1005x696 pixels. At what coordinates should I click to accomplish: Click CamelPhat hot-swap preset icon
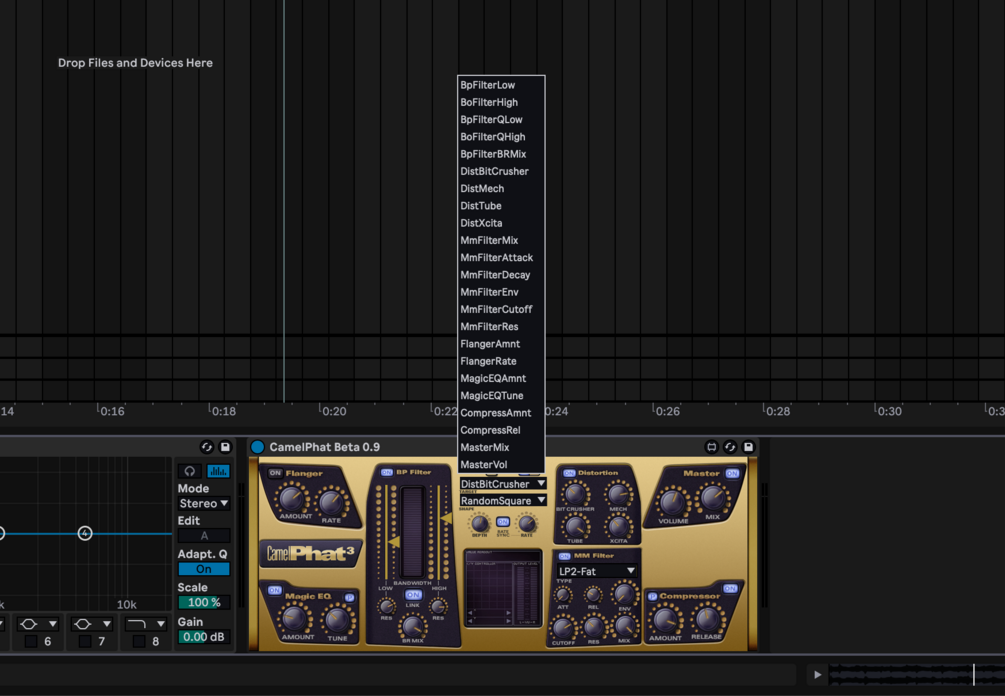pos(730,447)
